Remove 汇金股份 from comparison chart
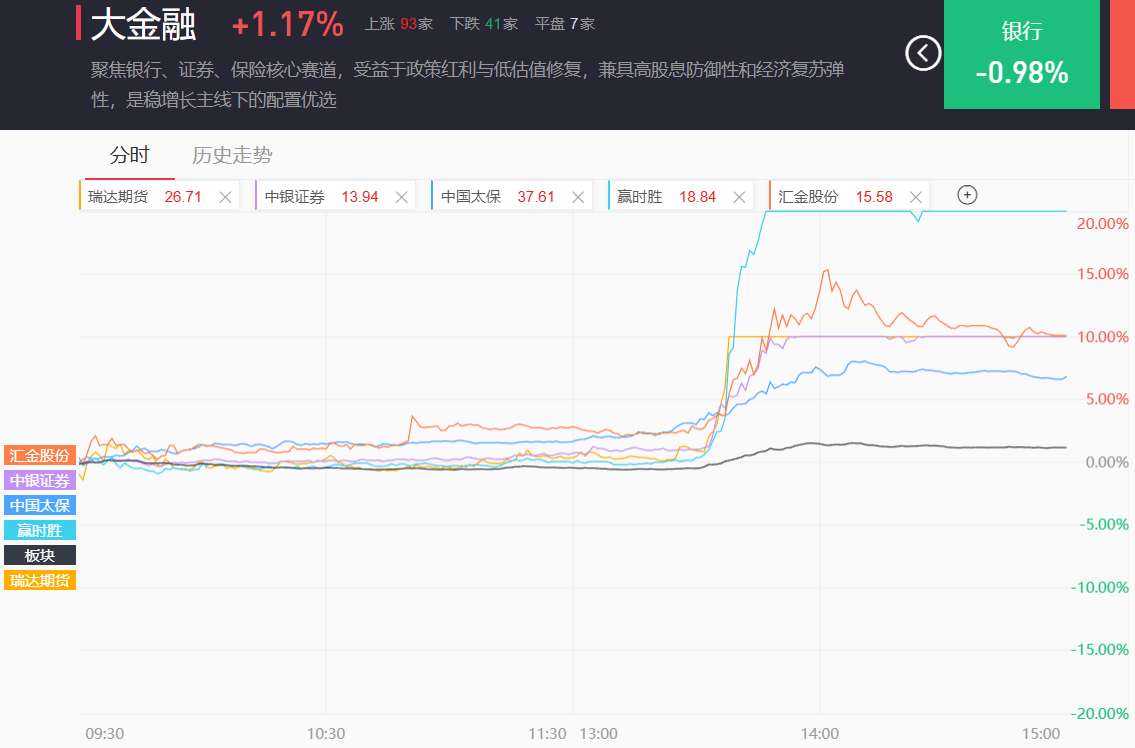This screenshot has height=748, width=1135. (915, 197)
